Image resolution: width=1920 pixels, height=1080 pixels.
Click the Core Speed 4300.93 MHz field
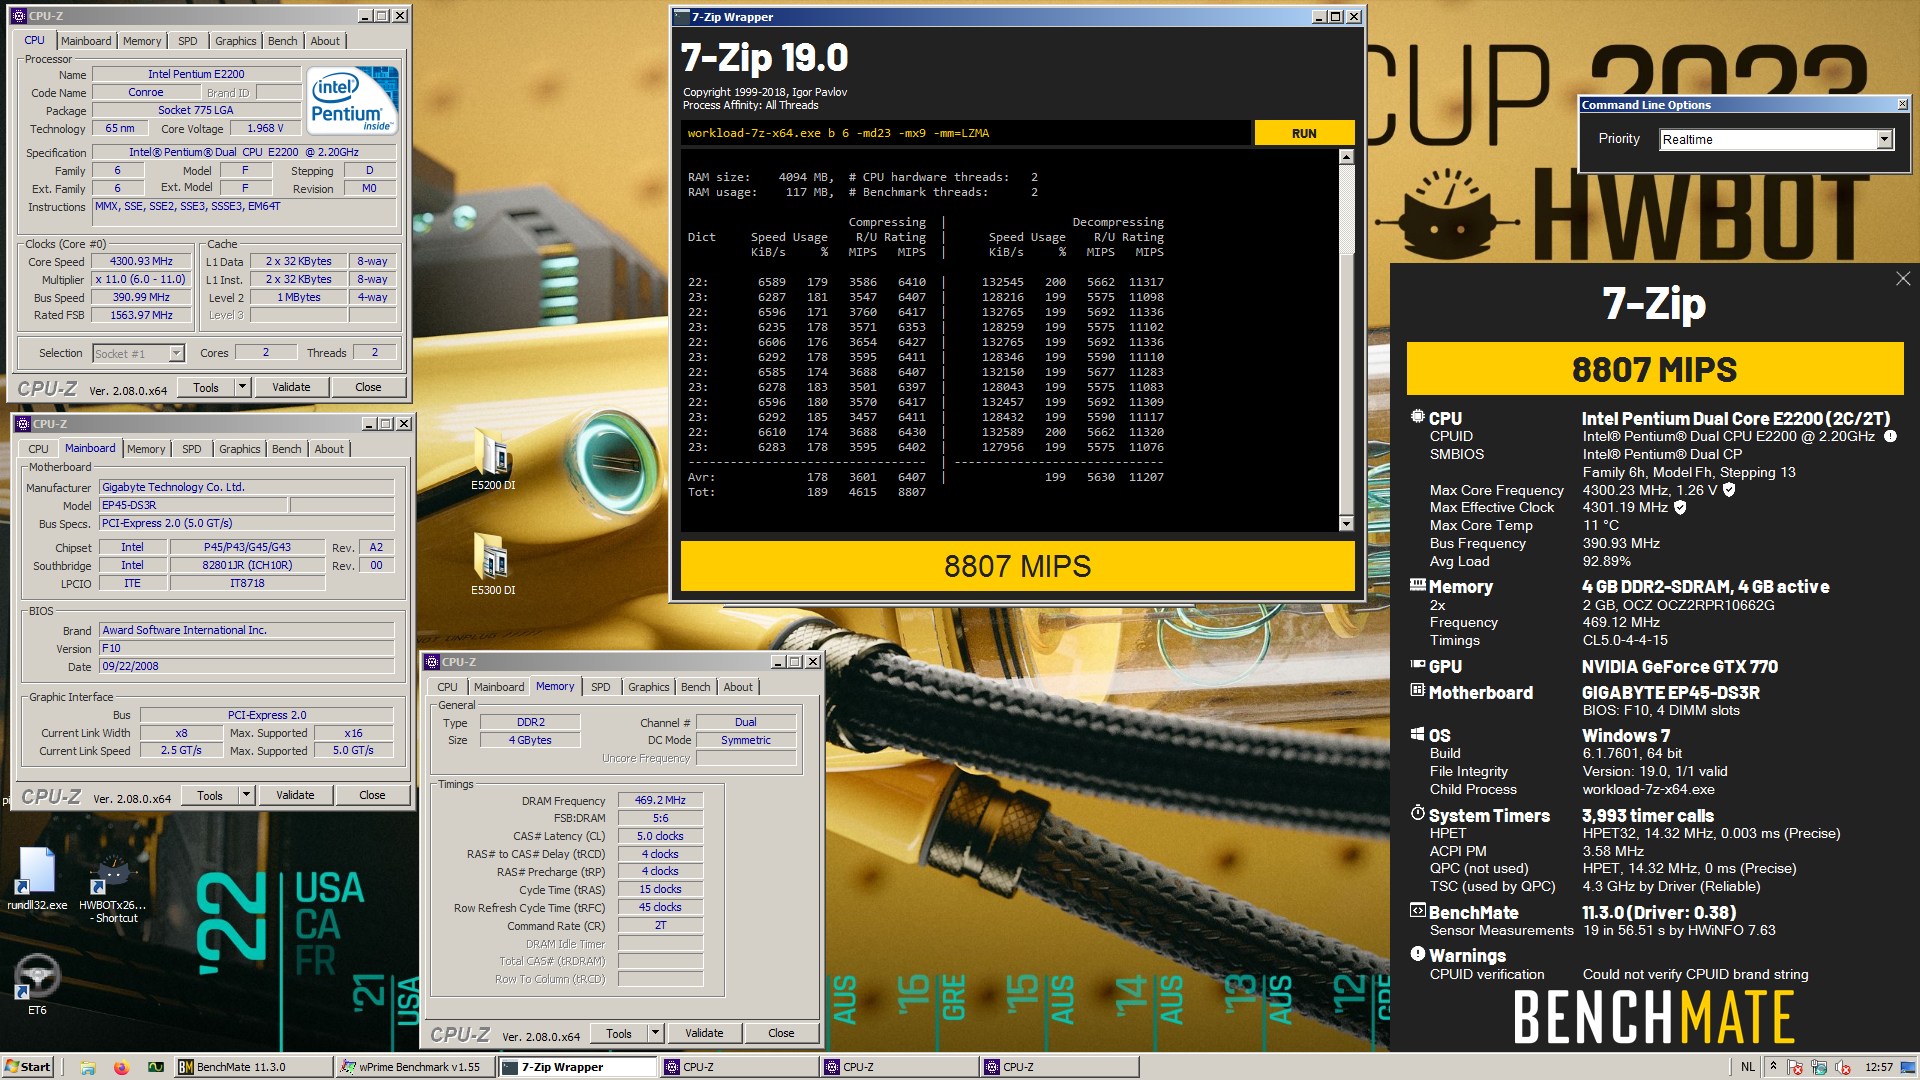(x=141, y=261)
